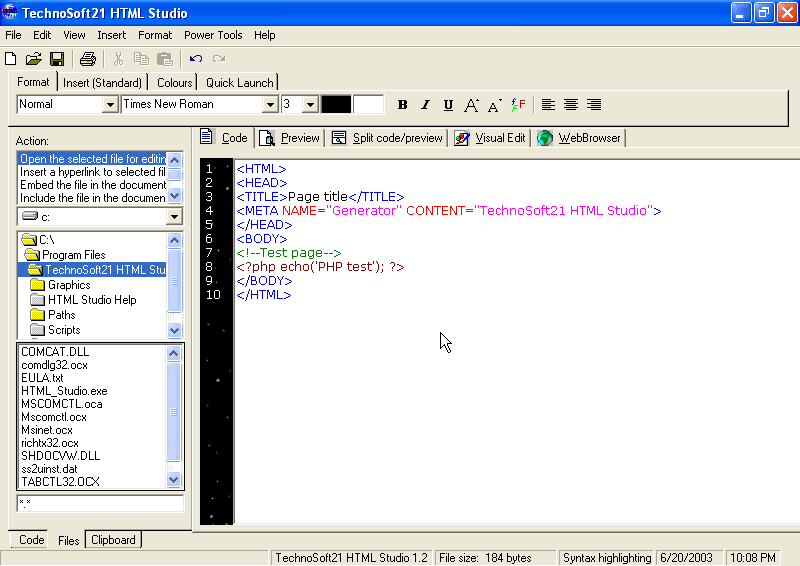Select the EULA.txt file
800x566 pixels.
[x=42, y=378]
